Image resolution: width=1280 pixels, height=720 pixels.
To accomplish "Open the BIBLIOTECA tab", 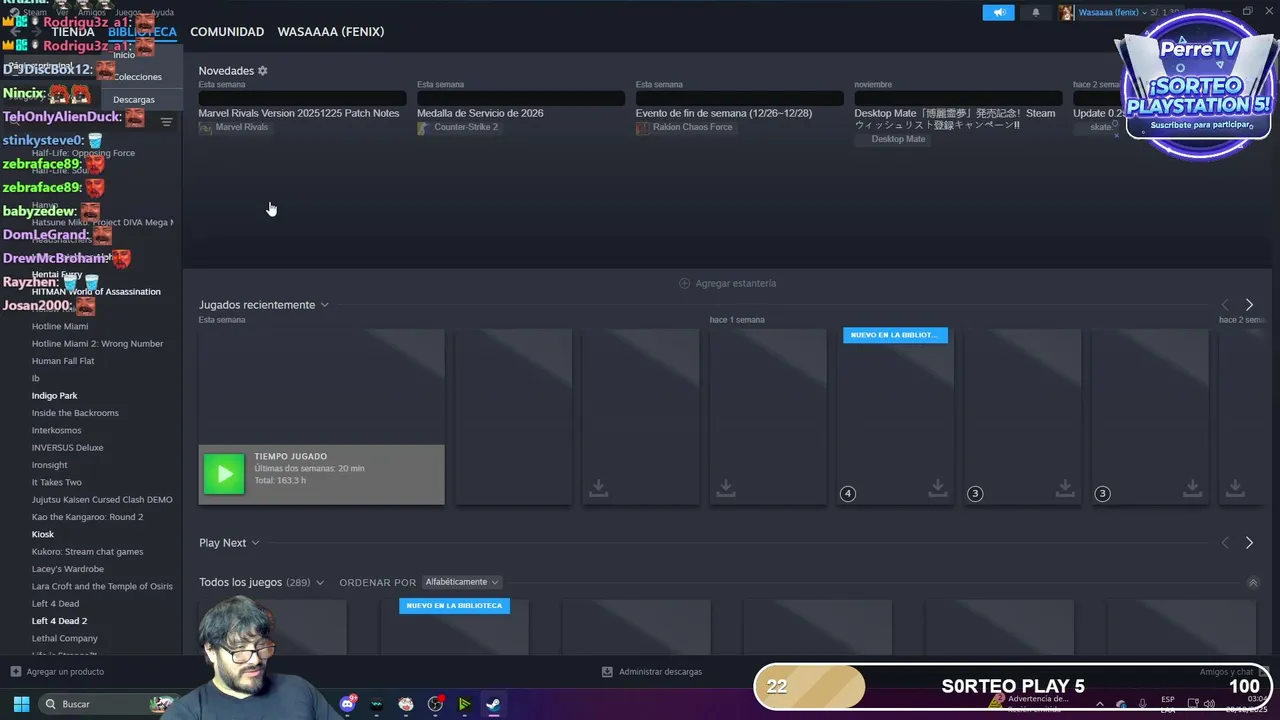I will pyautogui.click(x=142, y=32).
